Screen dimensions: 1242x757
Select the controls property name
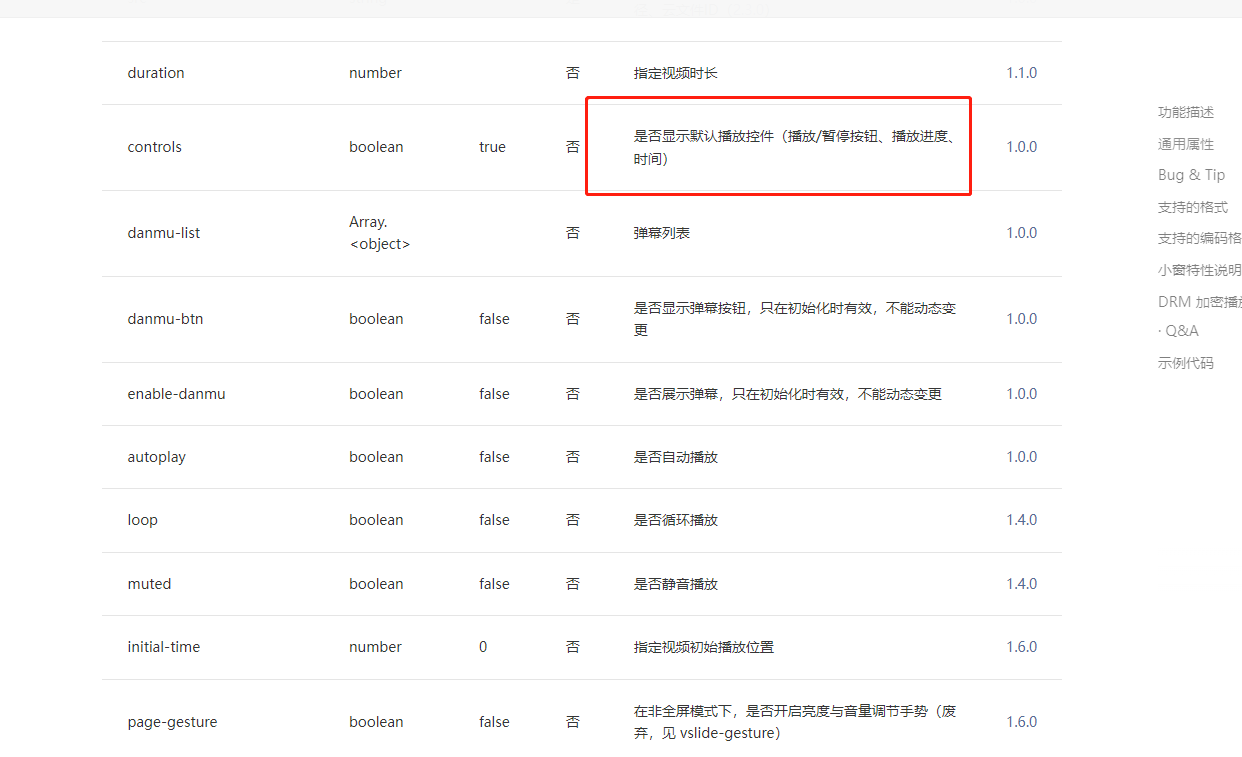point(155,147)
